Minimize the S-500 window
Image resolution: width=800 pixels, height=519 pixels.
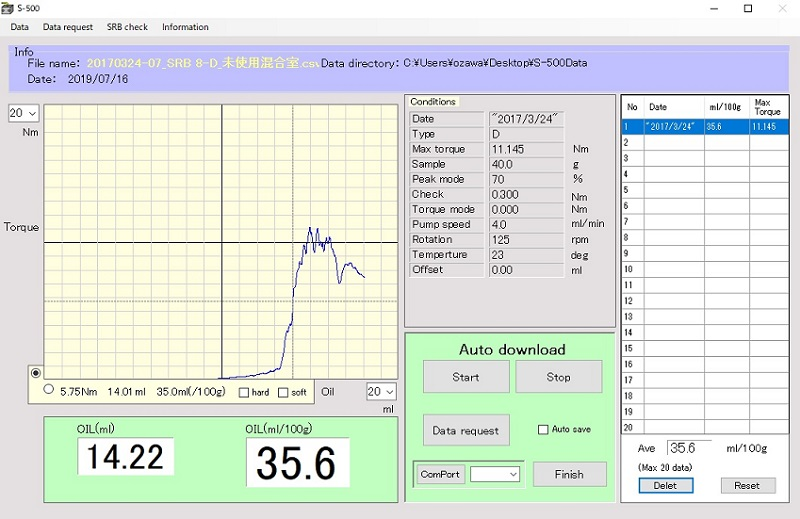click(x=714, y=8)
